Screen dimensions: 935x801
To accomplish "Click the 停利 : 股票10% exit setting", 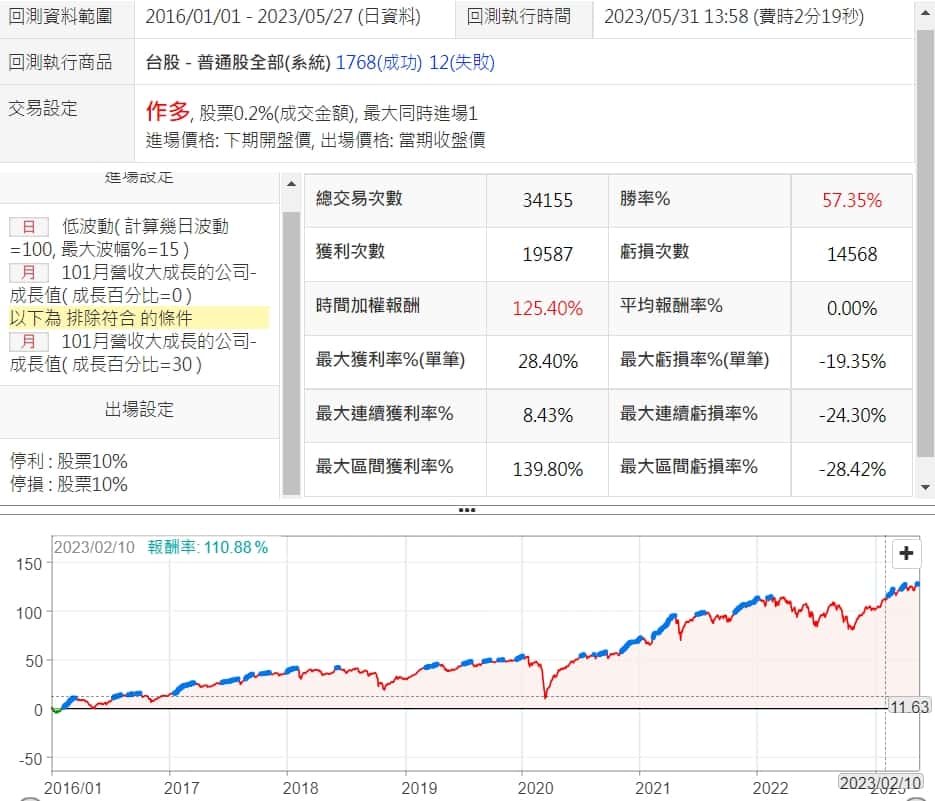I will coord(69,462).
